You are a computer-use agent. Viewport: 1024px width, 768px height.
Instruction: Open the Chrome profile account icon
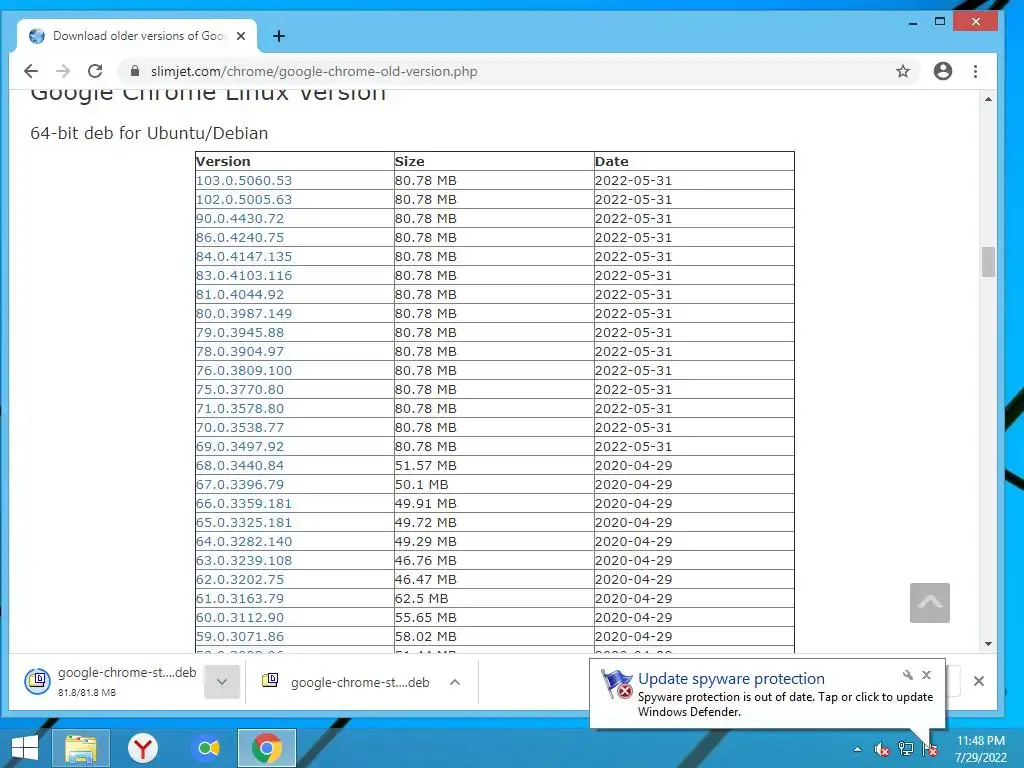[x=942, y=71]
